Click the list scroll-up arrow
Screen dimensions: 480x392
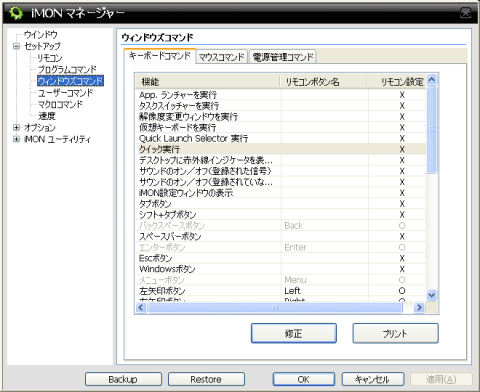[432, 80]
